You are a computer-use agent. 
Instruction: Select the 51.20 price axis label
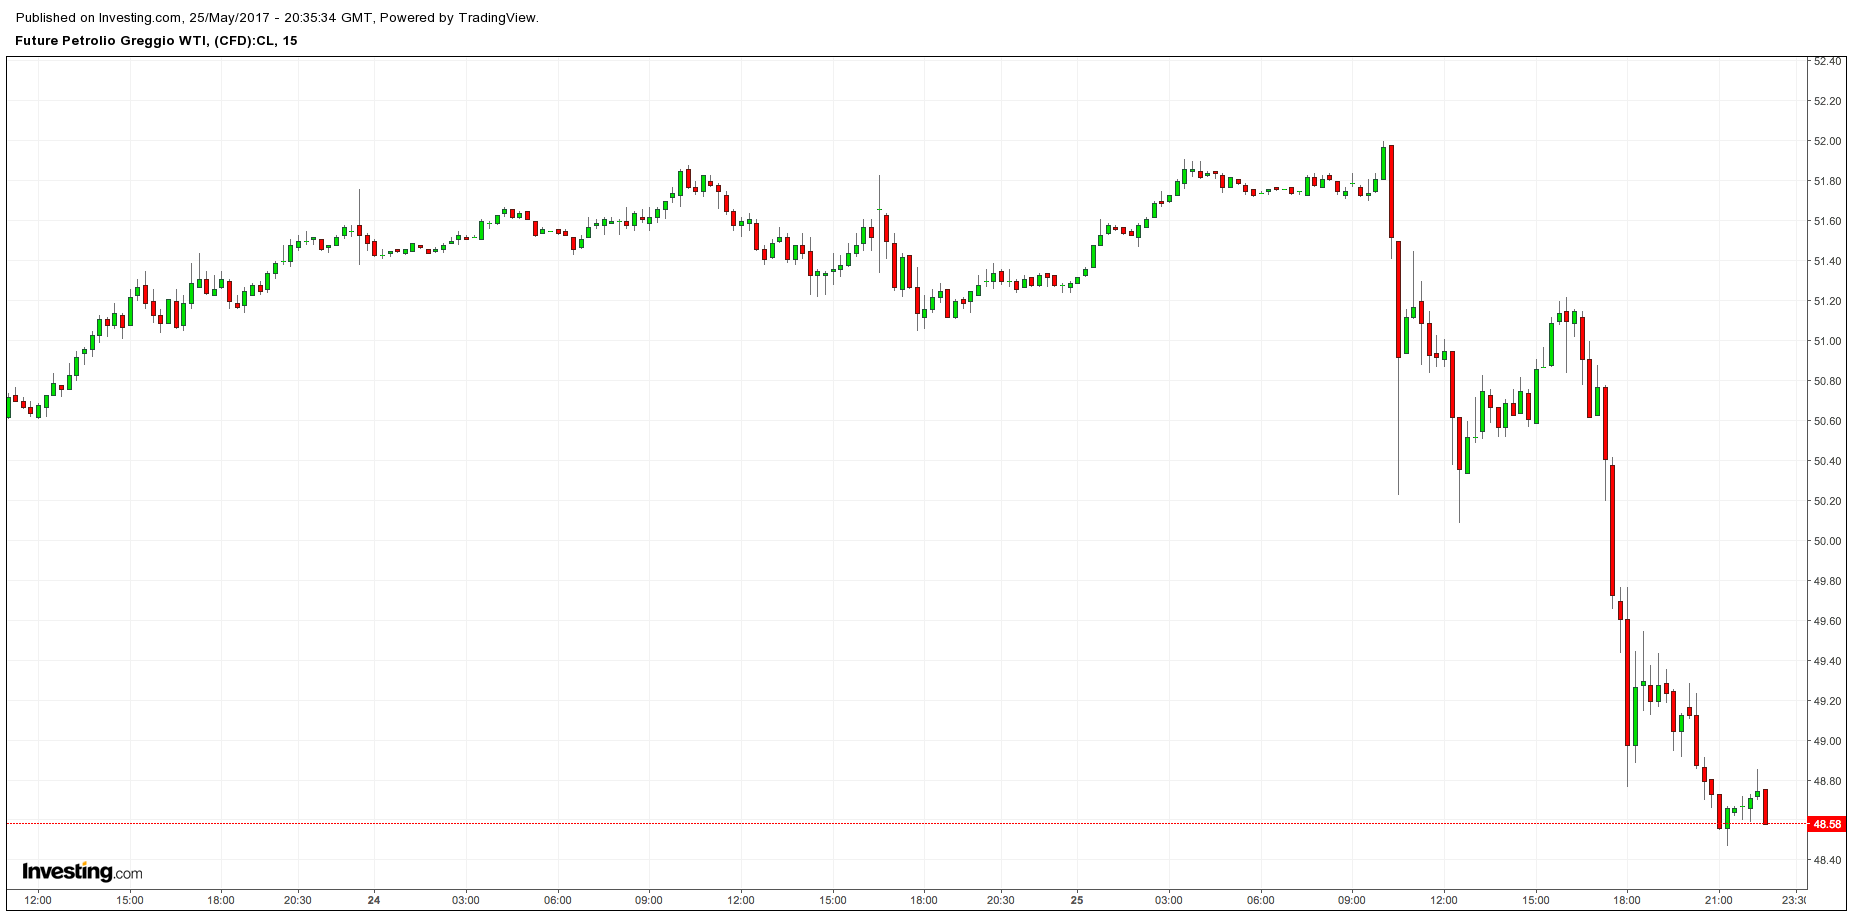[x=1827, y=302]
